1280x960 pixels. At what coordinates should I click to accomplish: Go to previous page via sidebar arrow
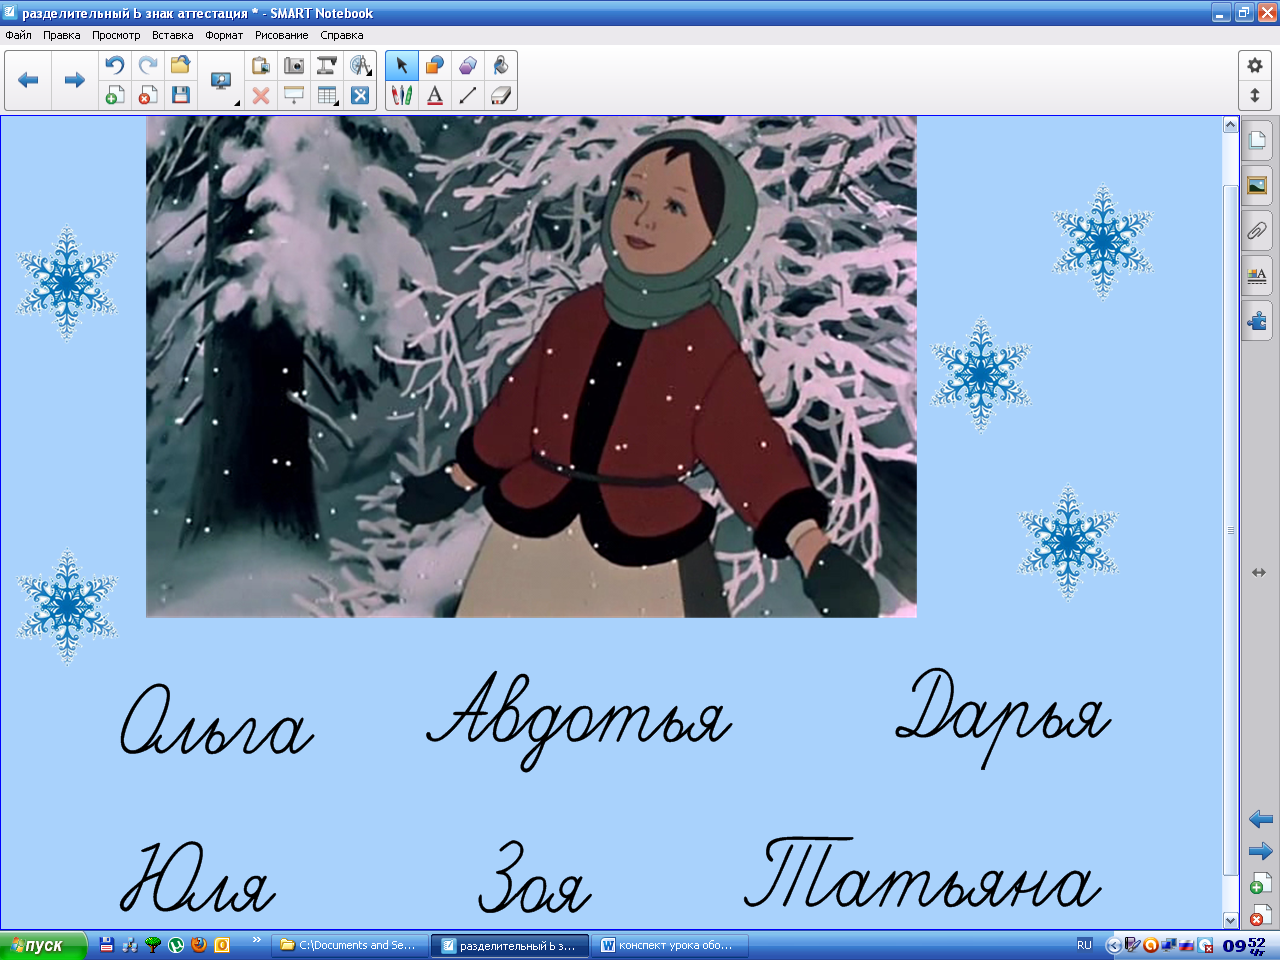[1260, 819]
